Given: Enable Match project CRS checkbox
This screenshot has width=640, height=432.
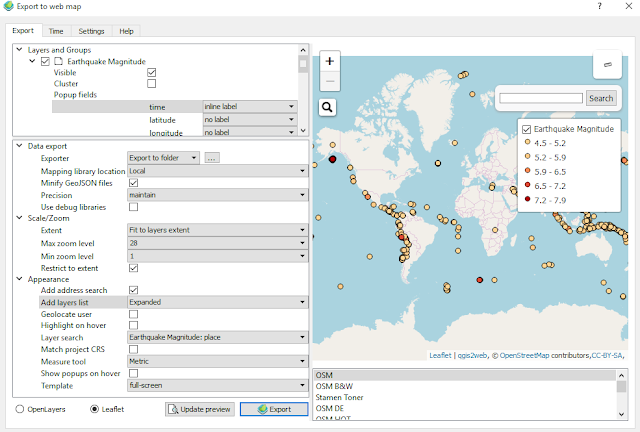Looking at the screenshot, I should (133, 349).
